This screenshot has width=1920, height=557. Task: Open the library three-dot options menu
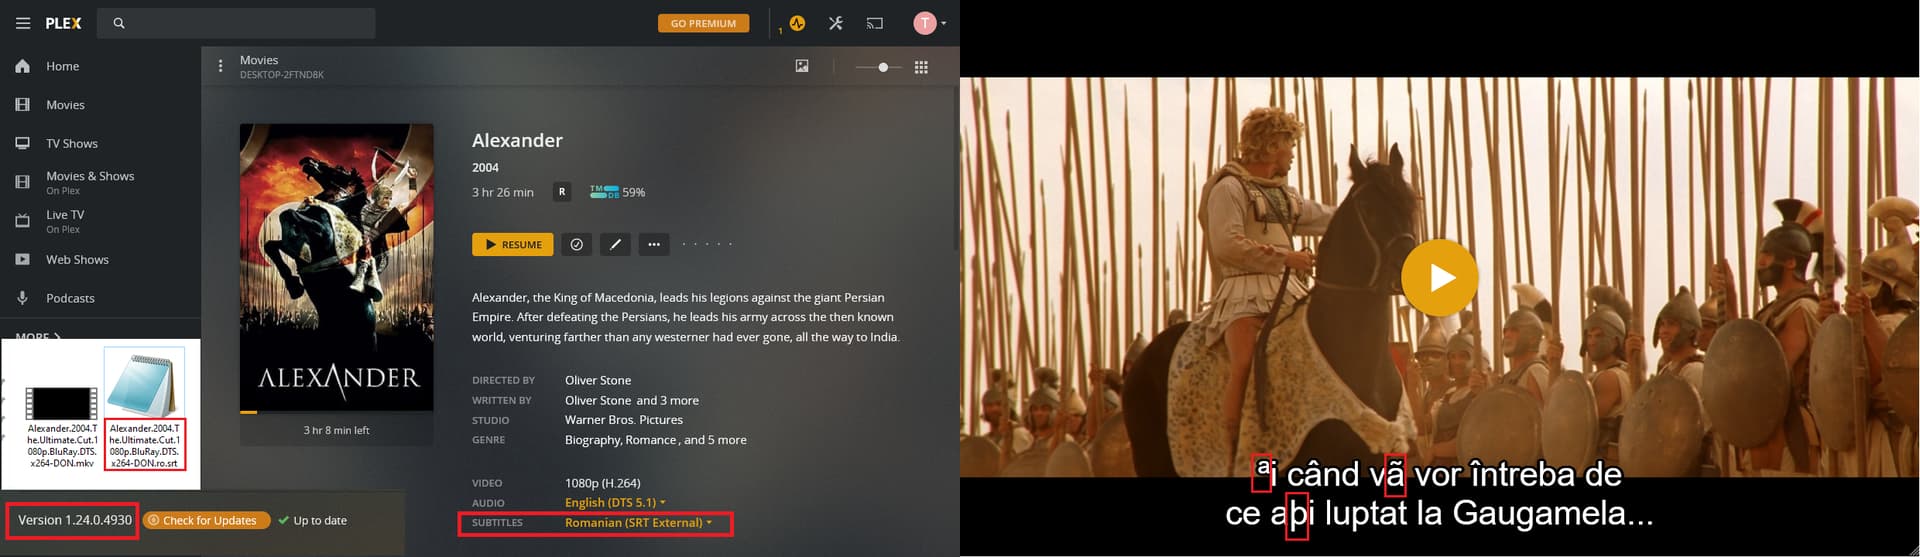coord(220,66)
